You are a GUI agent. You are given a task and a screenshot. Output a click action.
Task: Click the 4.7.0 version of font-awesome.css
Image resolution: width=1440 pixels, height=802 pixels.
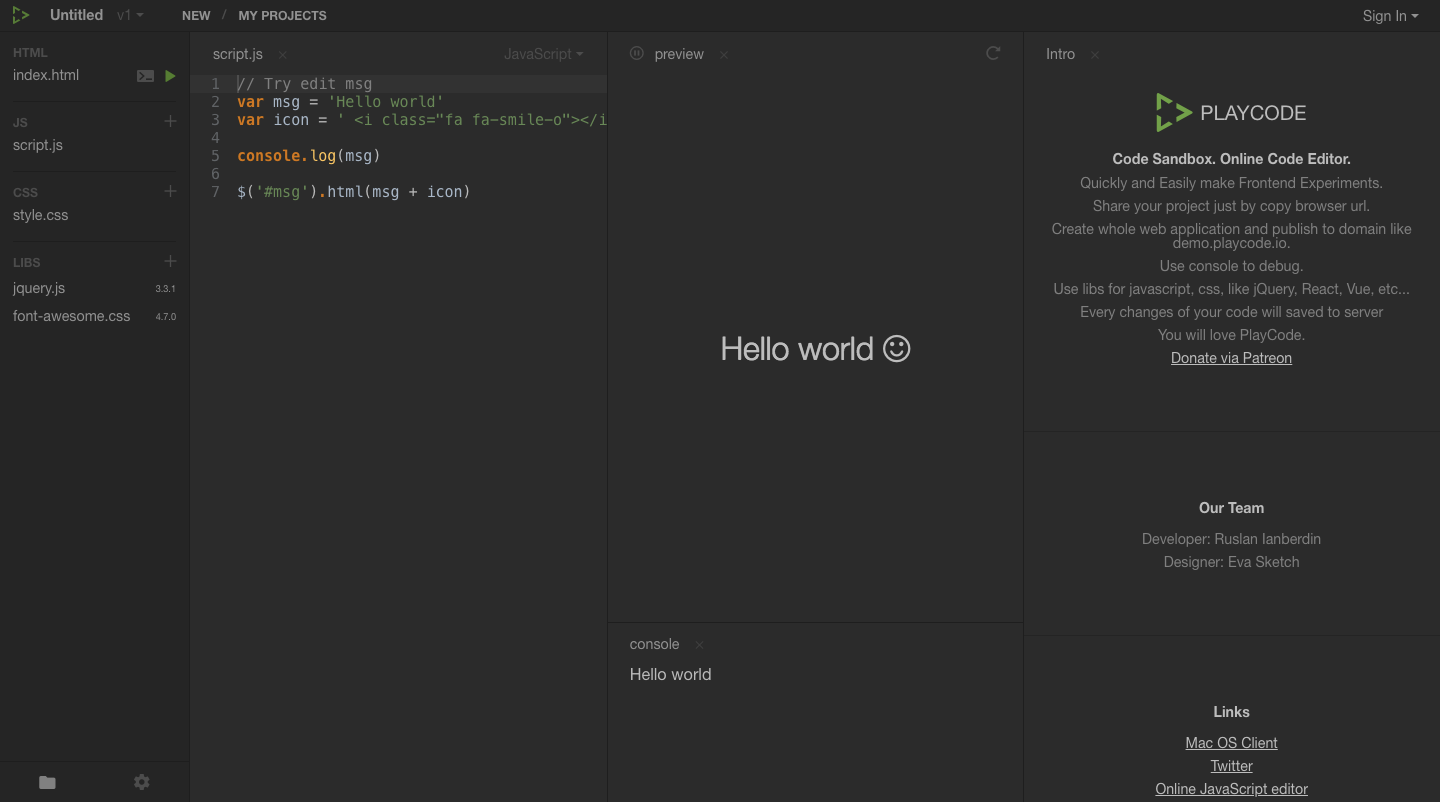pyautogui.click(x=165, y=317)
